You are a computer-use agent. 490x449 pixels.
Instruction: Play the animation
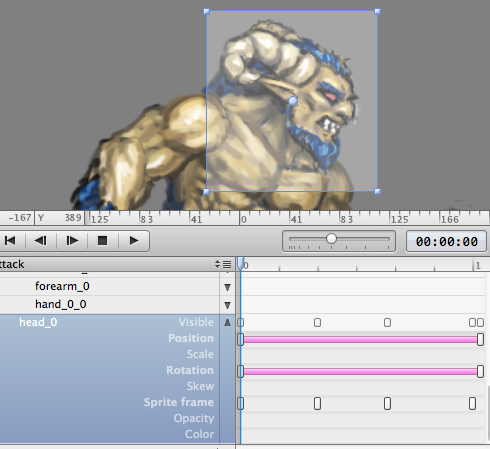(x=134, y=241)
